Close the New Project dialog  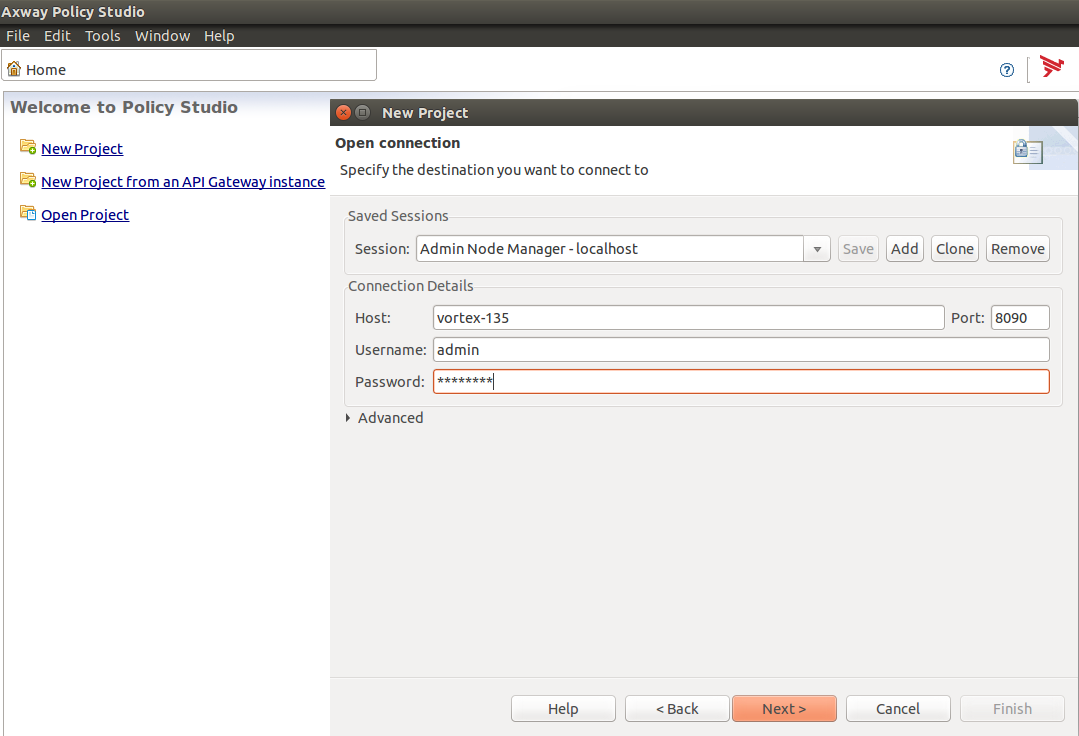343,113
